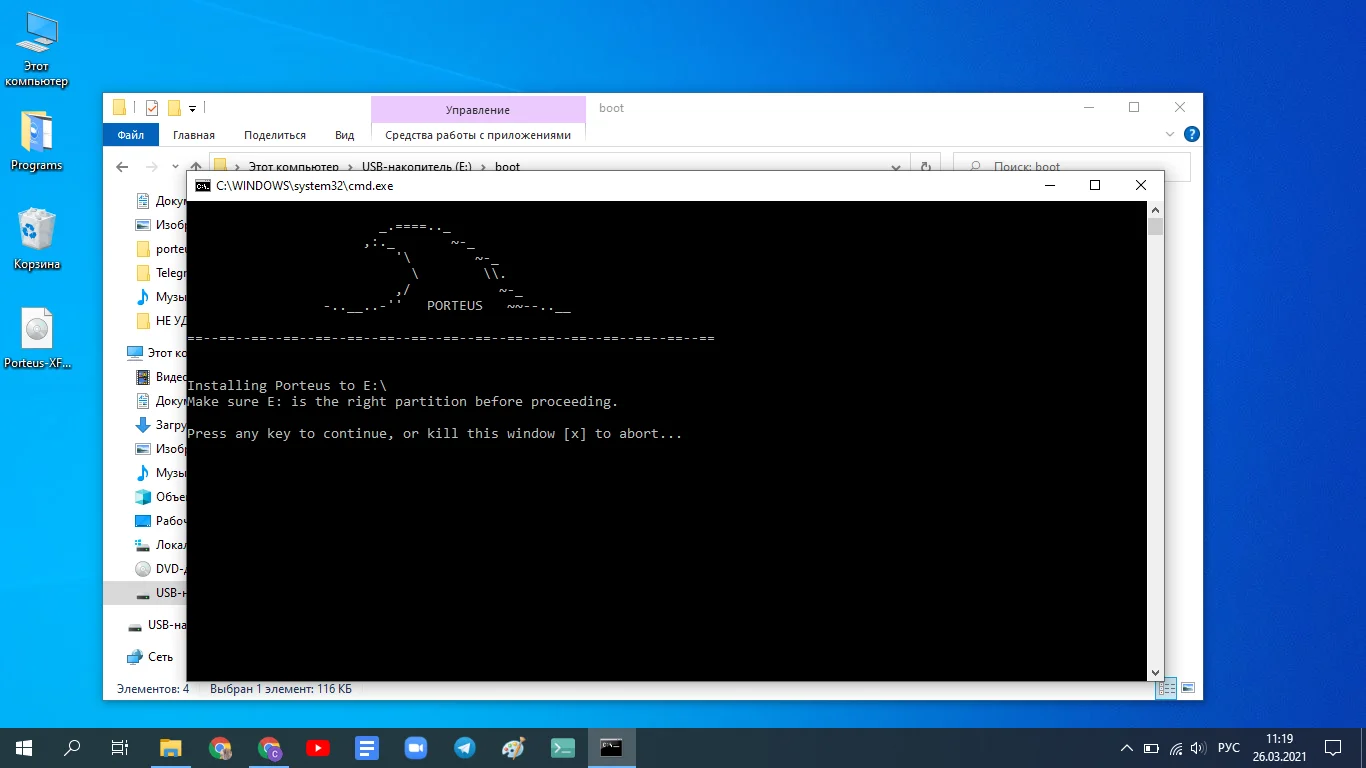Open Сеть network in the navigation pane
Viewport: 1366px width, 768px height.
point(151,657)
